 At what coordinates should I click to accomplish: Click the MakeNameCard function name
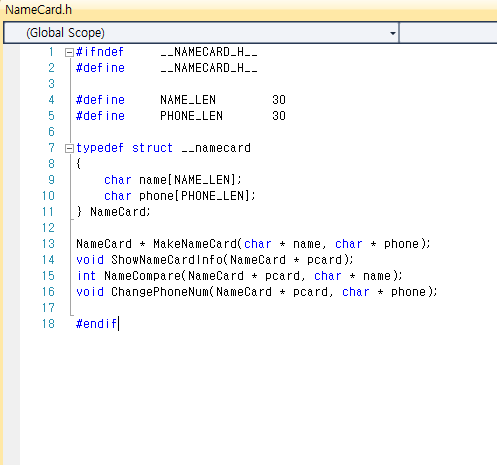(x=195, y=244)
